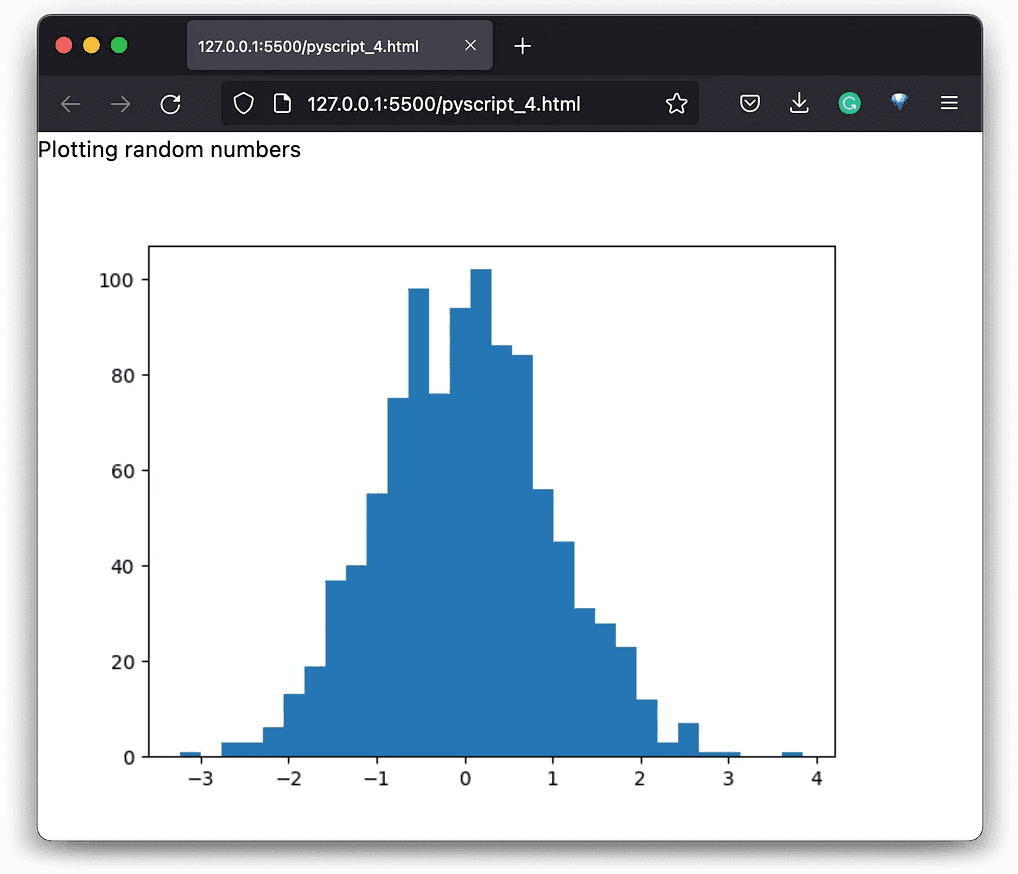Viewport: 1018px width, 874px height.
Task: Click y-axis label 80
Action: (x=123, y=376)
